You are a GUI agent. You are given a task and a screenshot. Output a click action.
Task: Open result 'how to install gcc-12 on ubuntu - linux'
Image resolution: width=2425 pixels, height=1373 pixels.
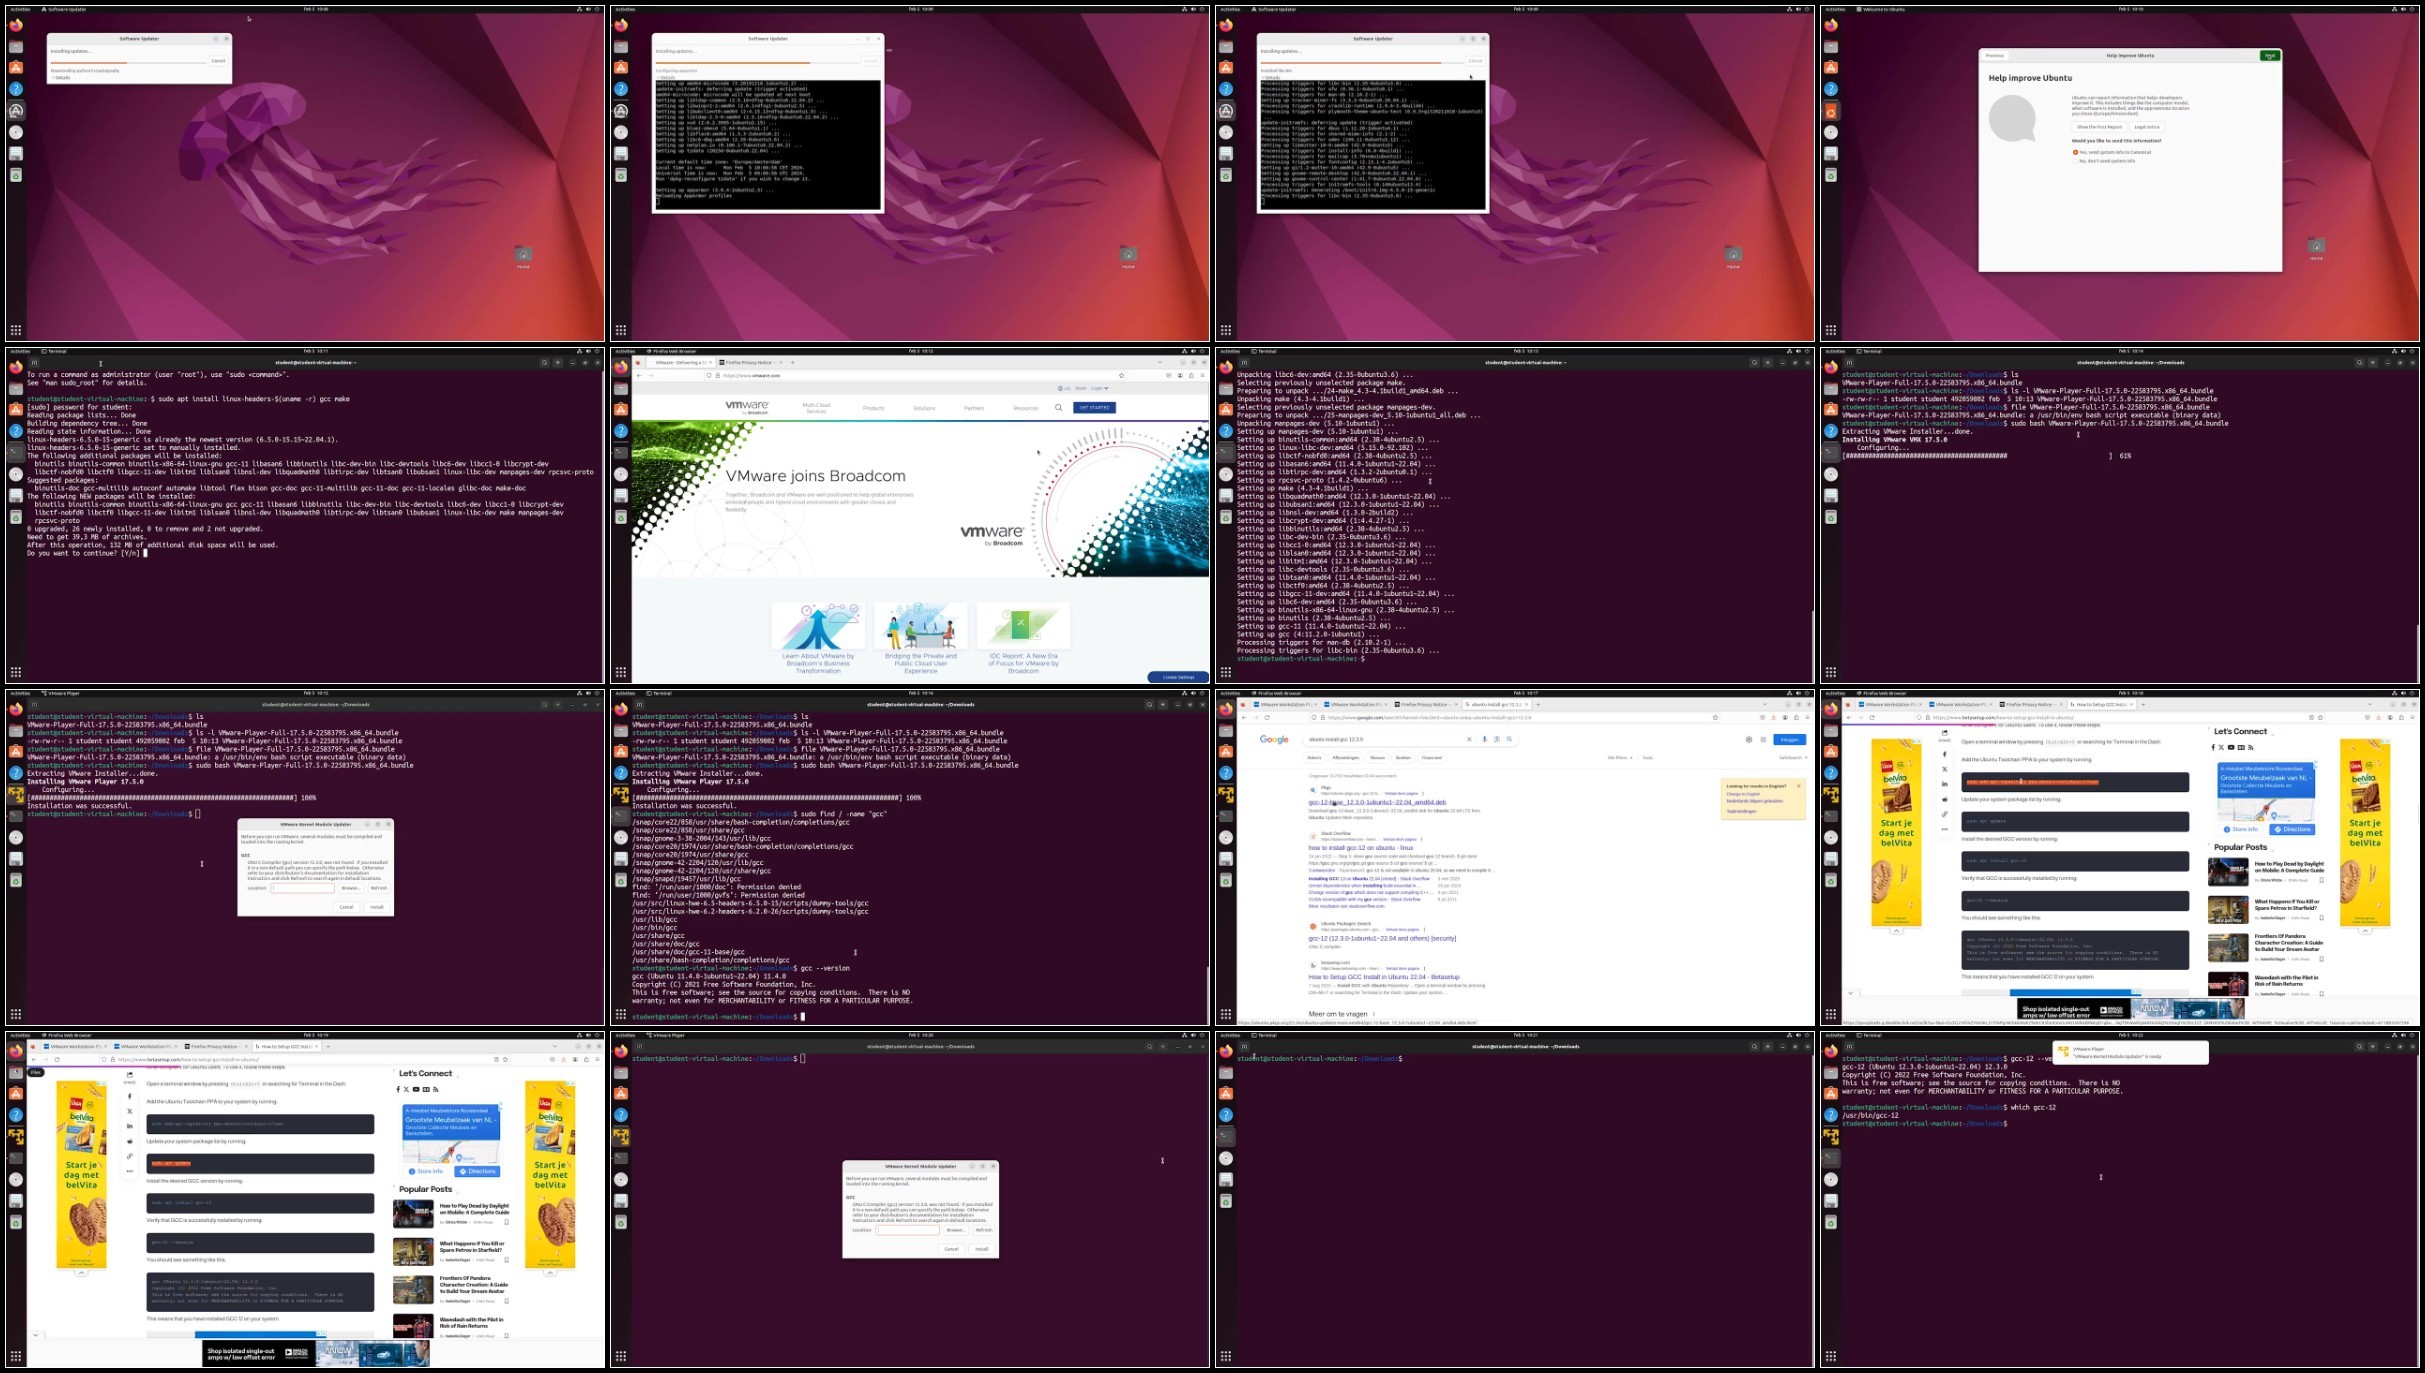pyautogui.click(x=1361, y=847)
